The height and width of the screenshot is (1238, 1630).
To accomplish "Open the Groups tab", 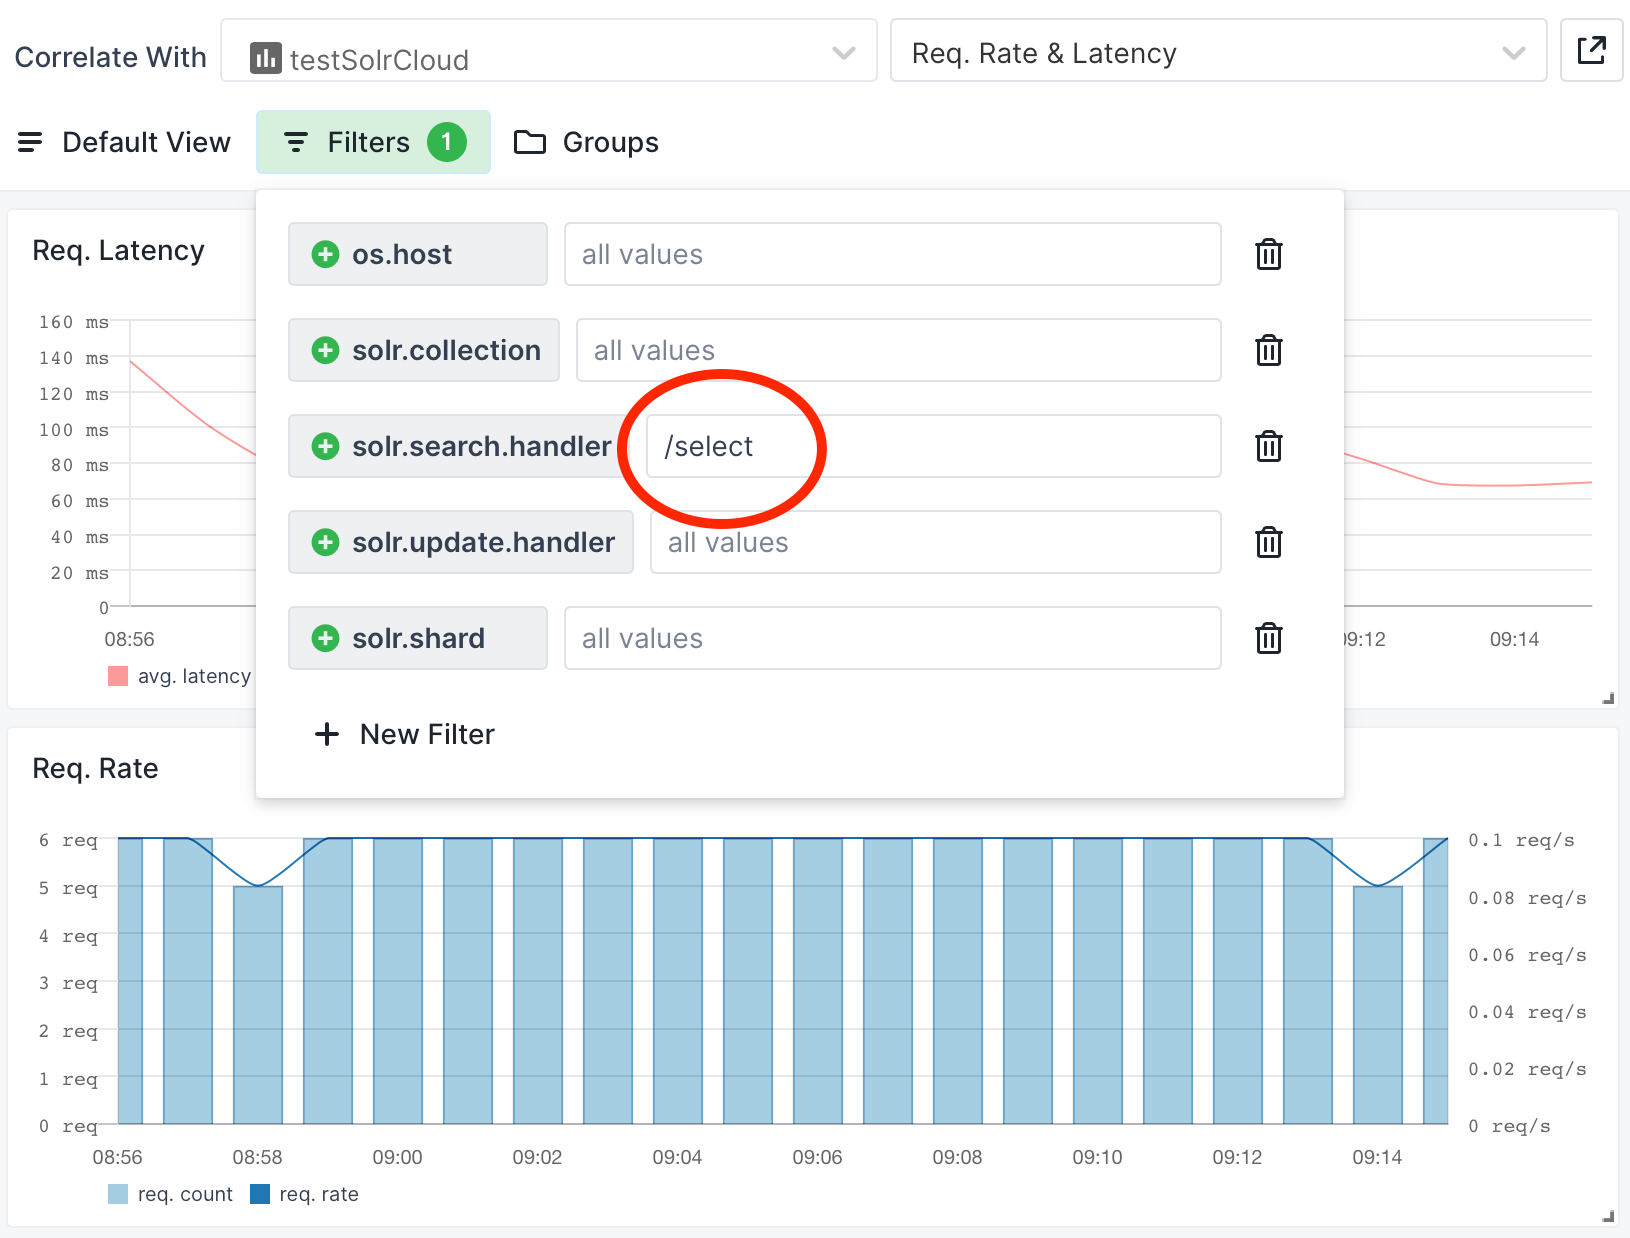I will point(586,142).
